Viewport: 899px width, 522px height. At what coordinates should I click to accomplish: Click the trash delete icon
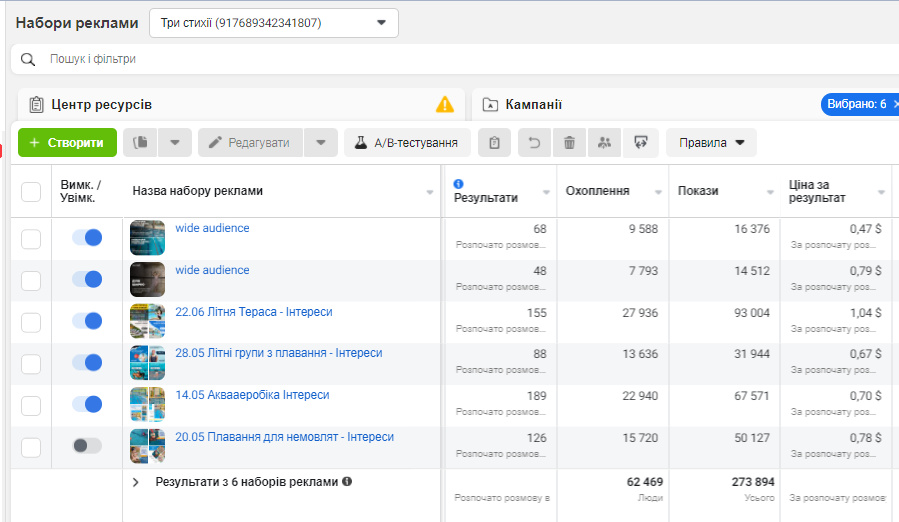(x=569, y=143)
